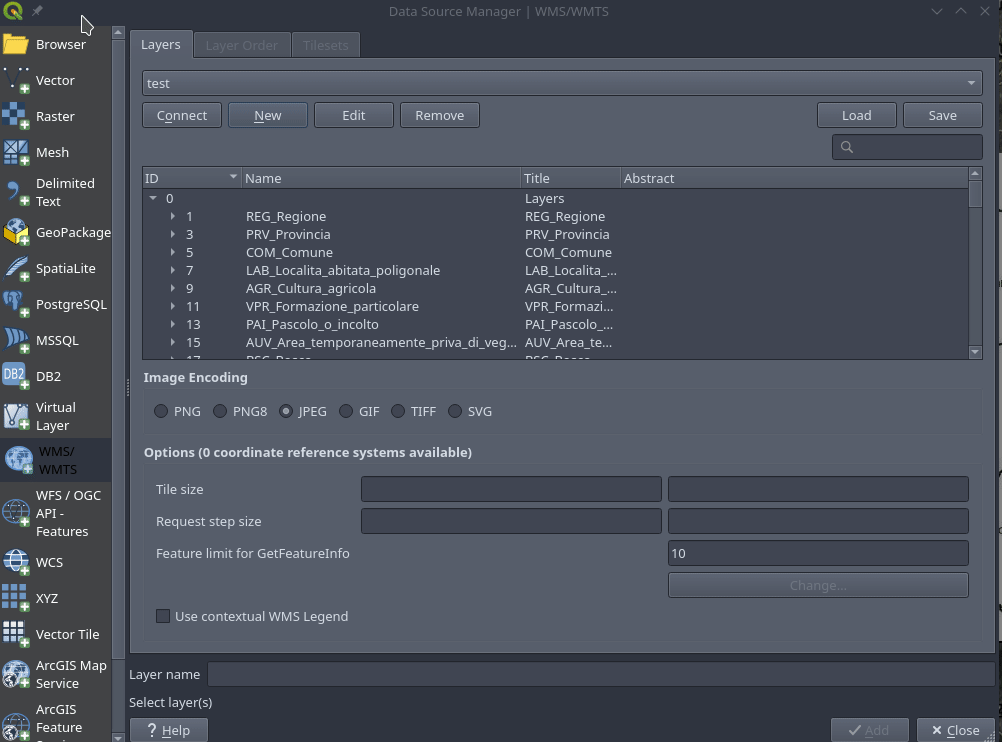Expand layer 13 PAI_Pascolo_o_incolto
The image size is (1002, 742).
coord(173,324)
